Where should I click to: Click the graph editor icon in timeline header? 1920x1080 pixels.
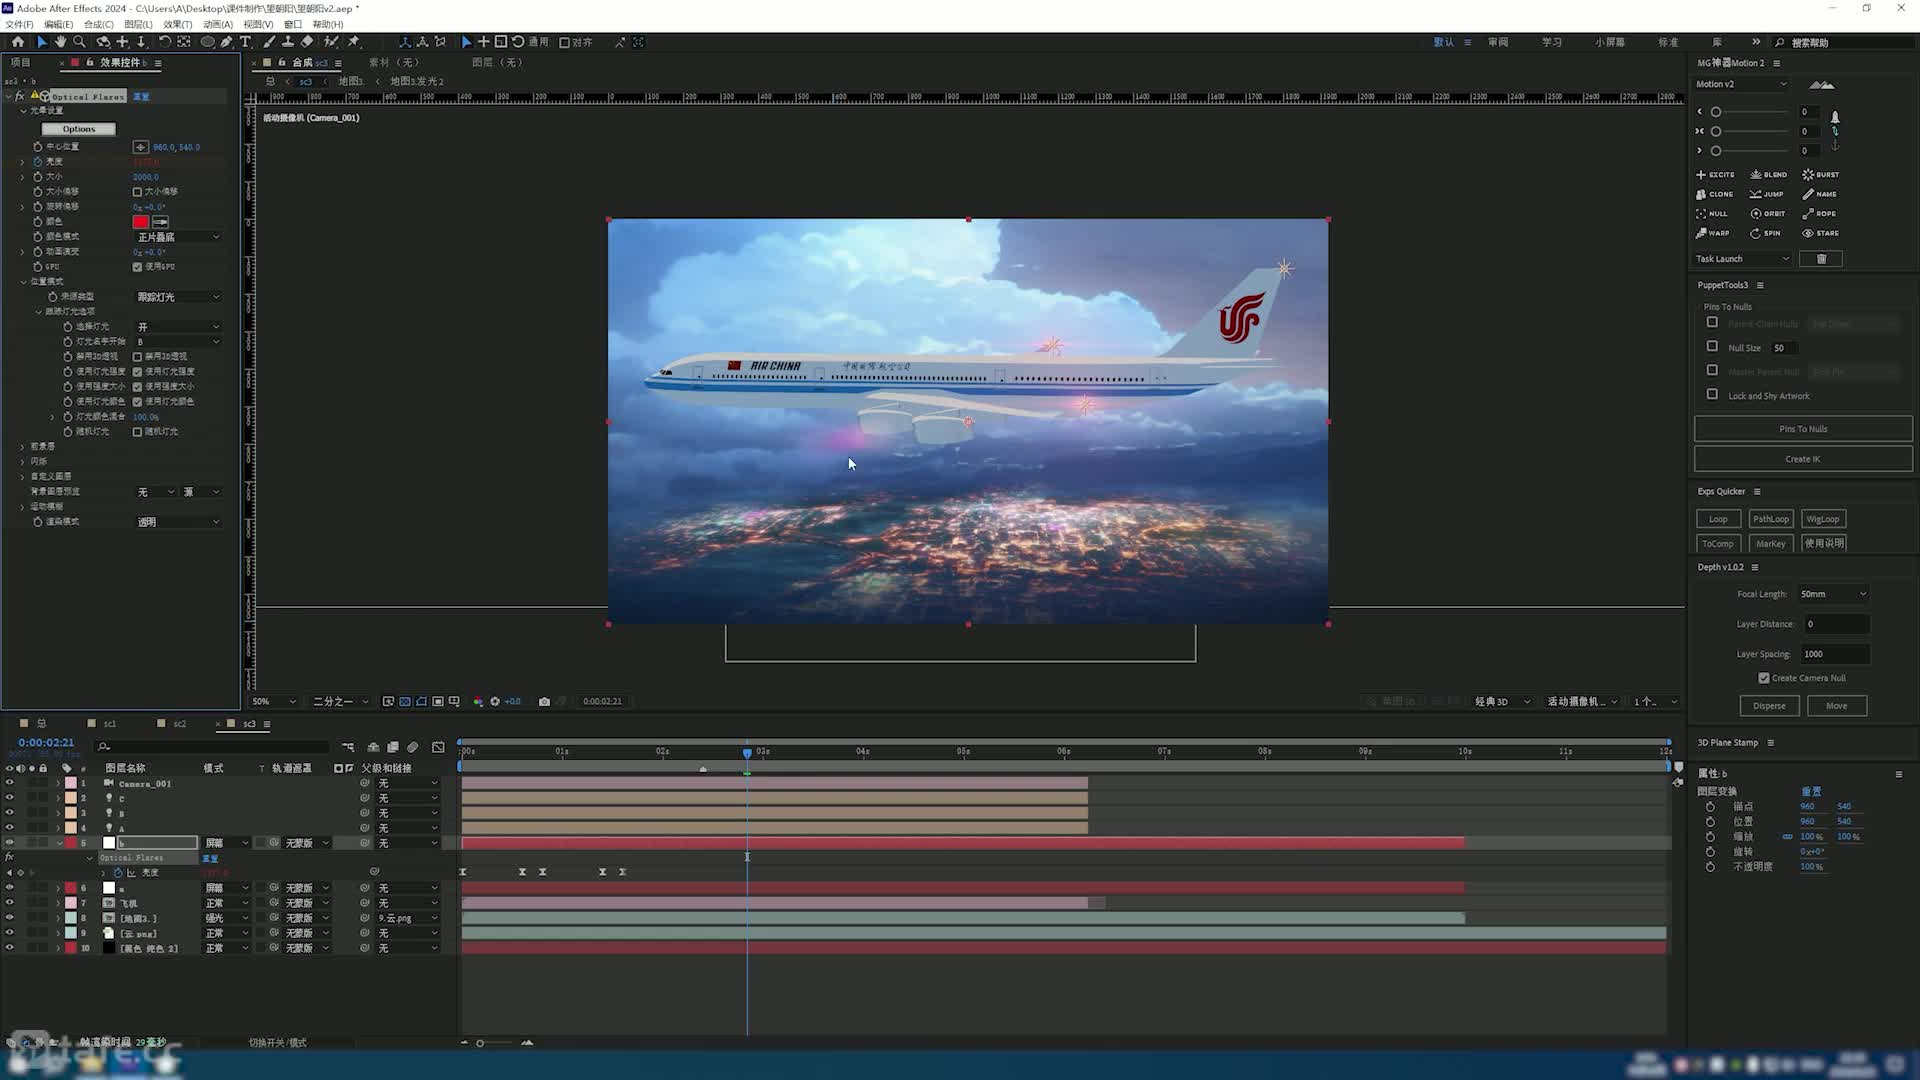[x=438, y=747]
